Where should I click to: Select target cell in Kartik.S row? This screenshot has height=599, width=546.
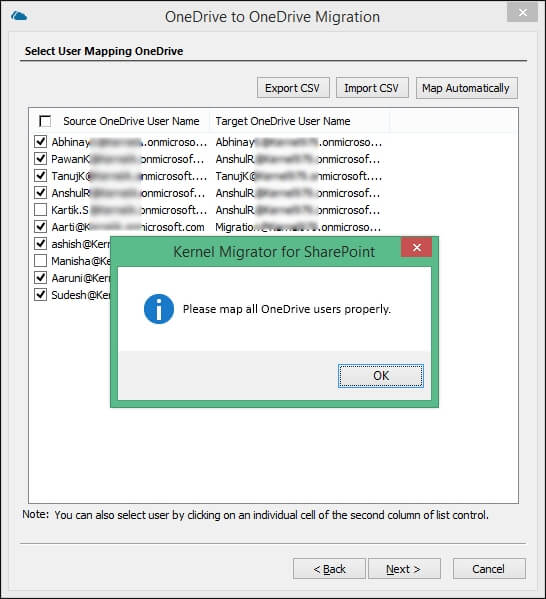click(298, 210)
